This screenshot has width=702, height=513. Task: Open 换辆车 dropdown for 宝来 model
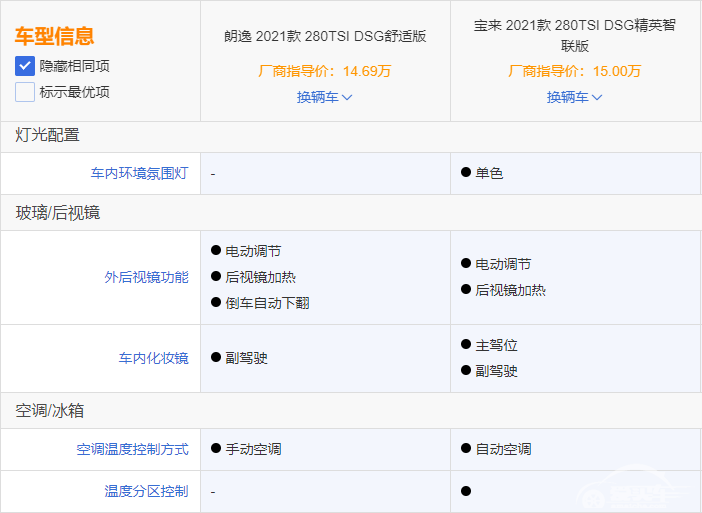point(574,97)
